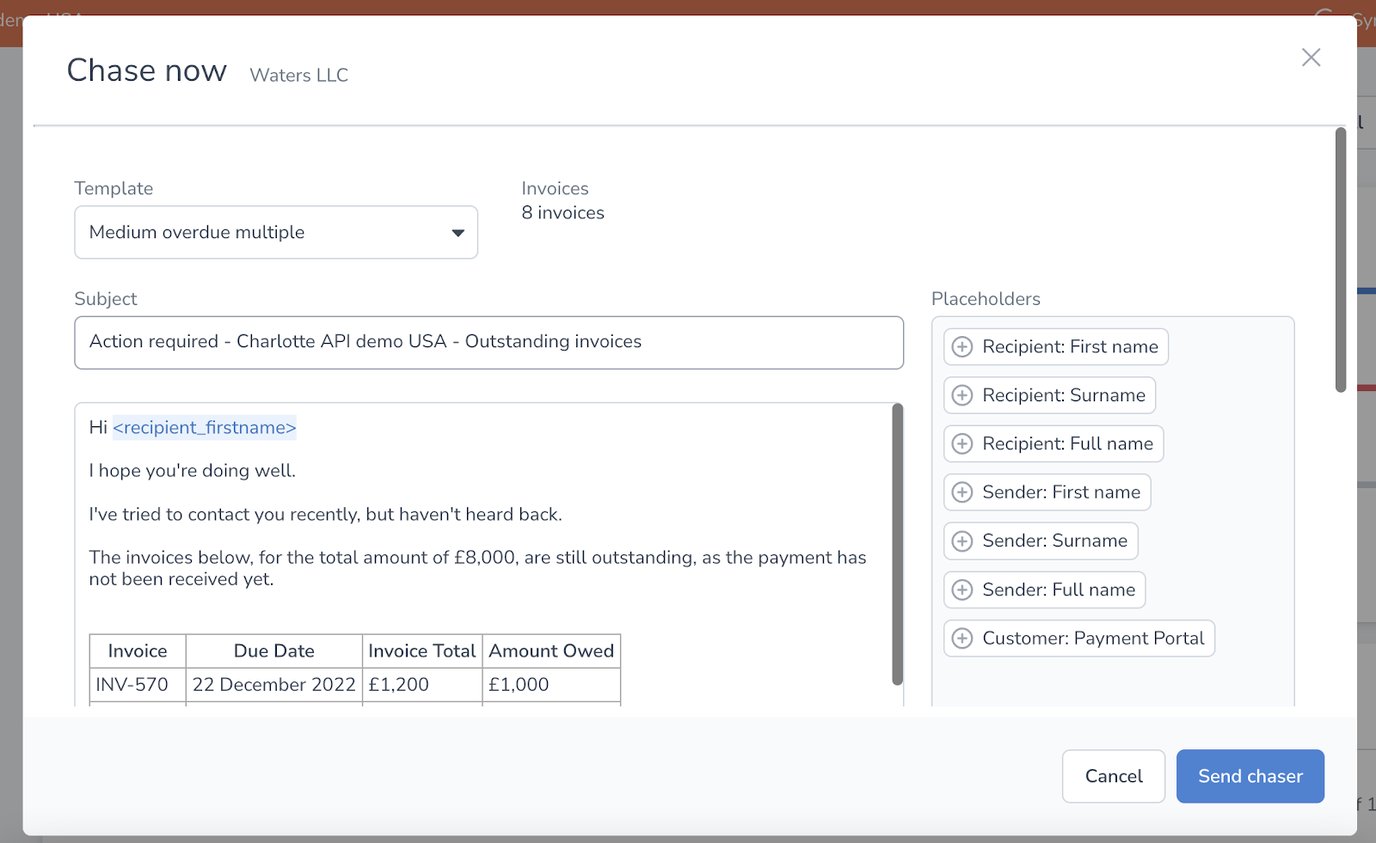Open the Template dropdown showing Medium overdue multiple
The image size is (1376, 843).
tap(276, 231)
